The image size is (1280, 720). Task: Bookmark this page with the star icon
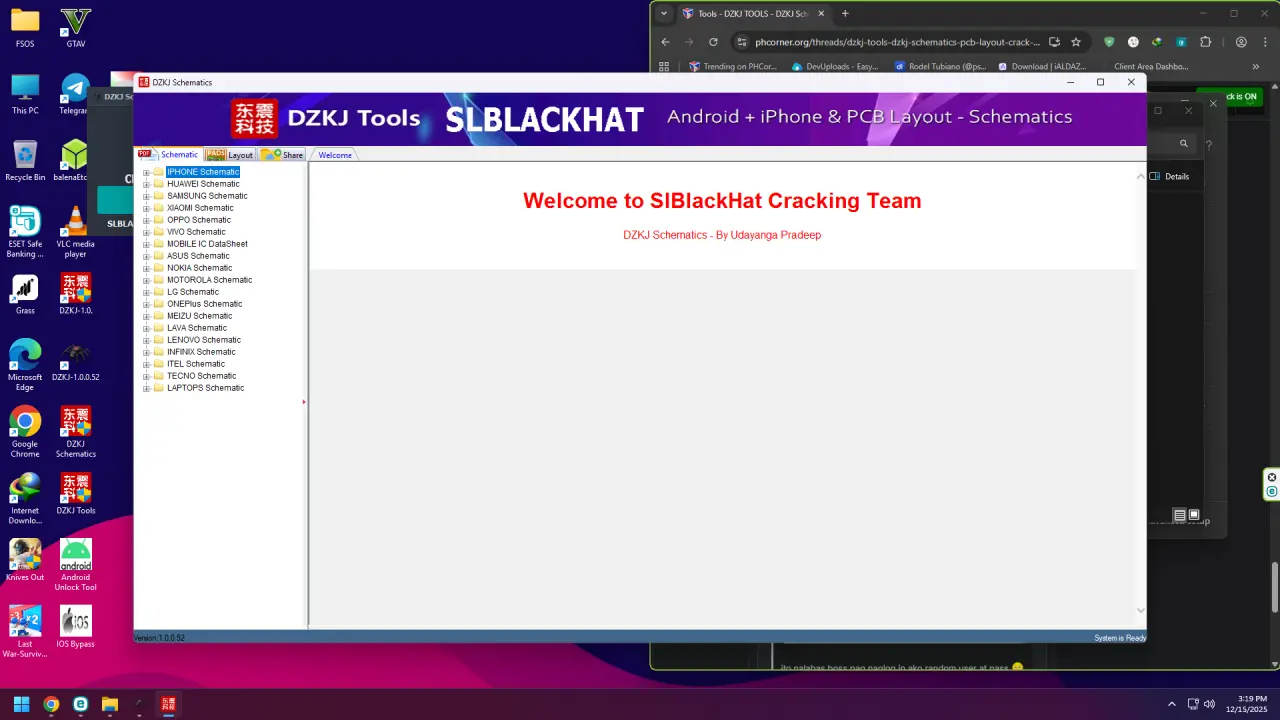click(1076, 42)
